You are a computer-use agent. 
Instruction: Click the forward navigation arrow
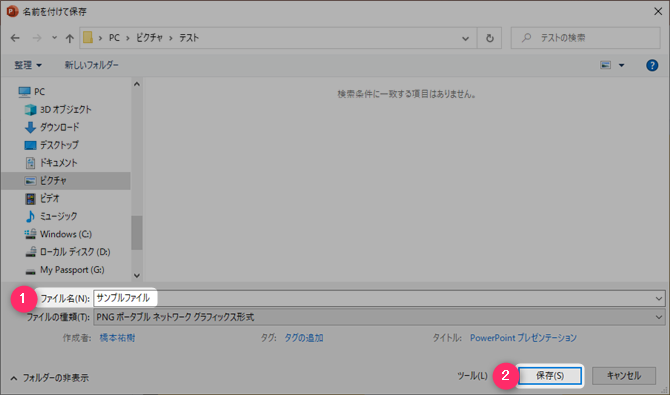coord(37,38)
